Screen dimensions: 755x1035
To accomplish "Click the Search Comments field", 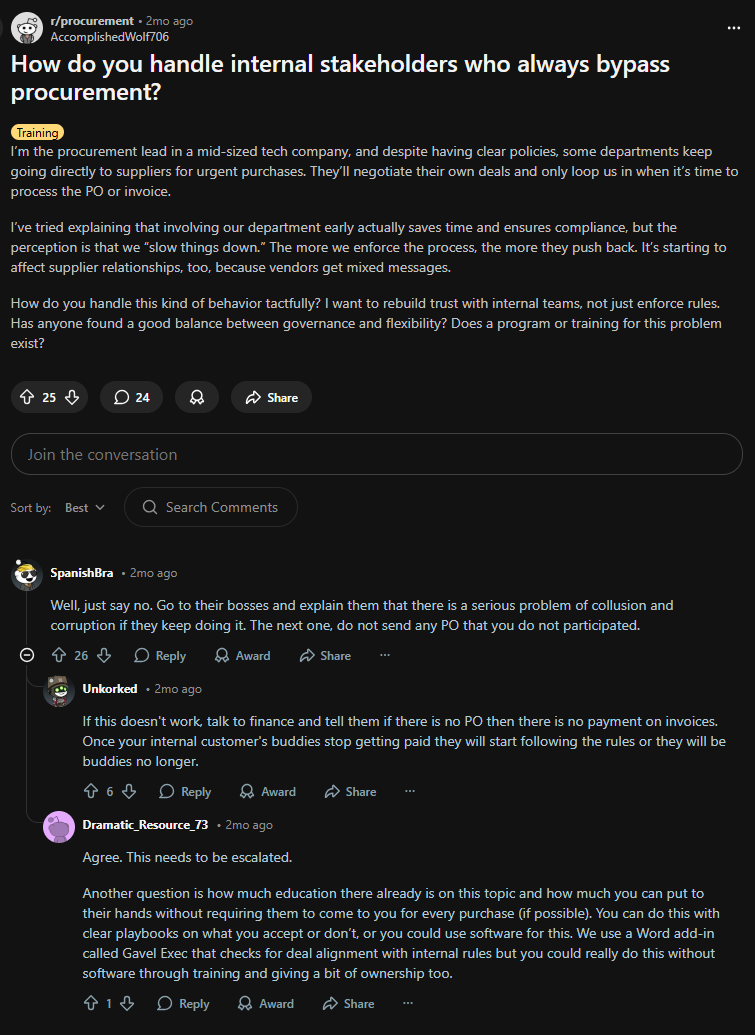I will coord(211,507).
